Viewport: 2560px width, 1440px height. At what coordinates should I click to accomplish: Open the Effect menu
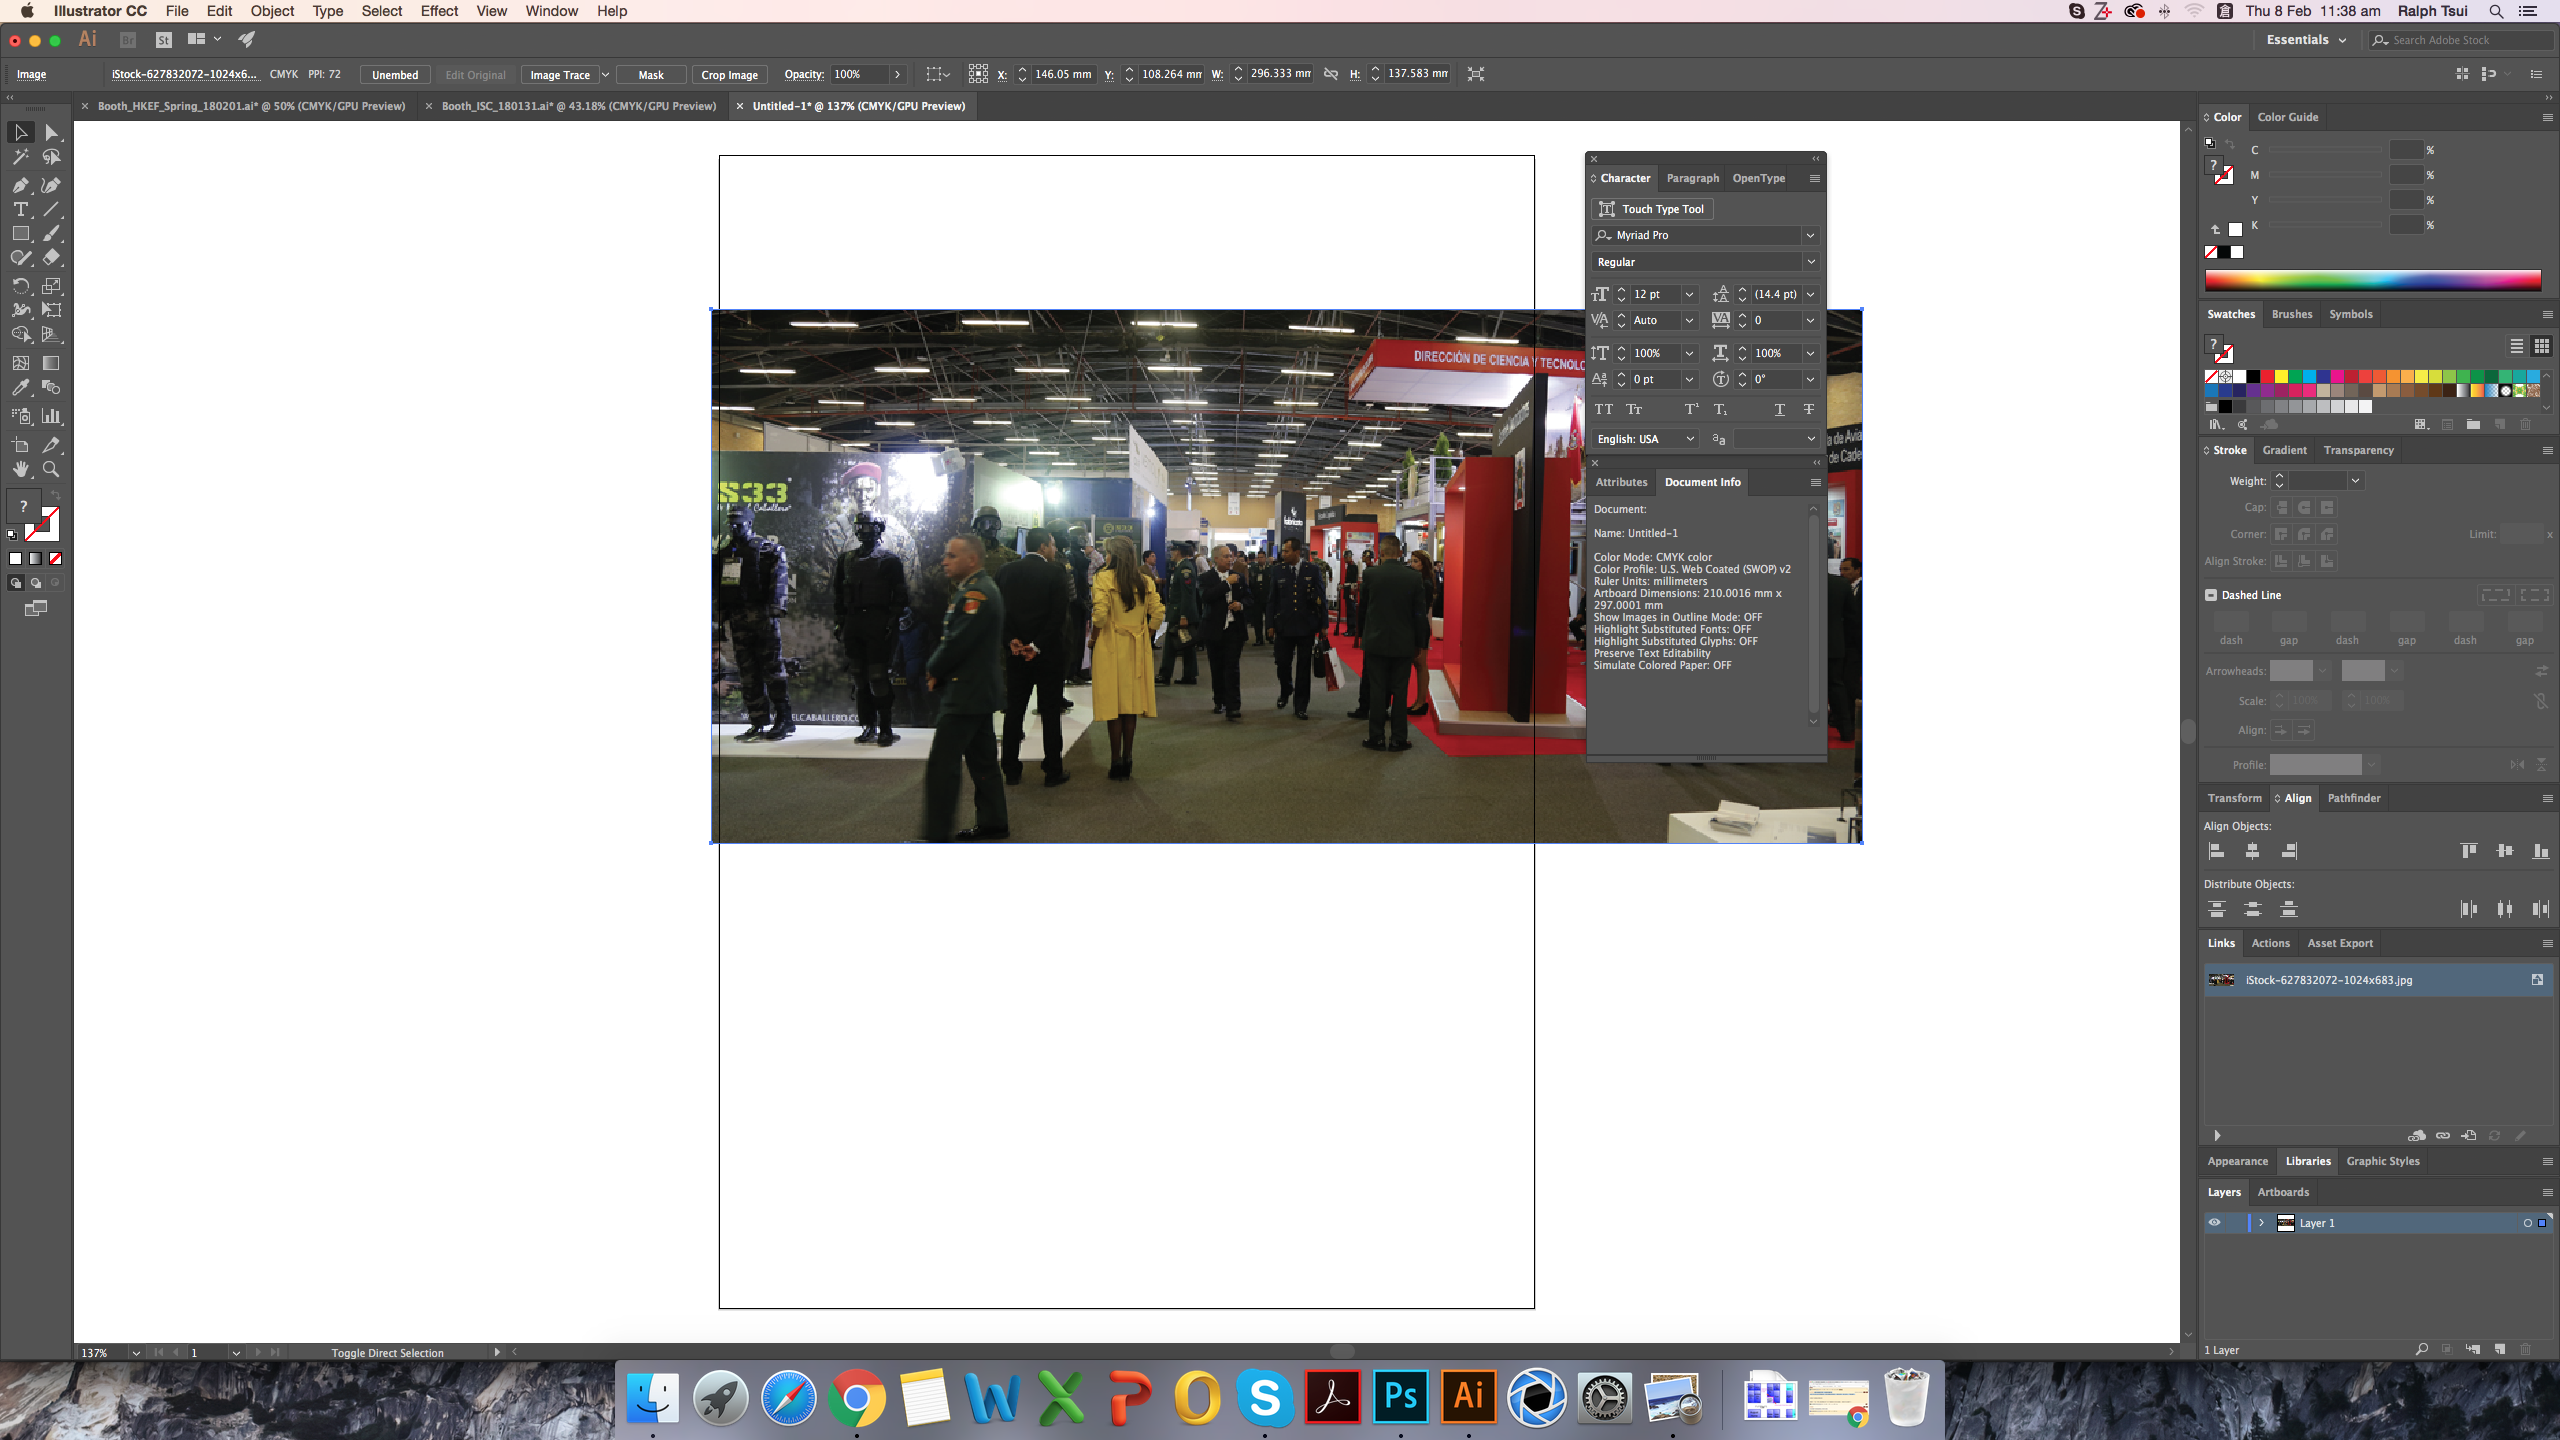[x=439, y=11]
